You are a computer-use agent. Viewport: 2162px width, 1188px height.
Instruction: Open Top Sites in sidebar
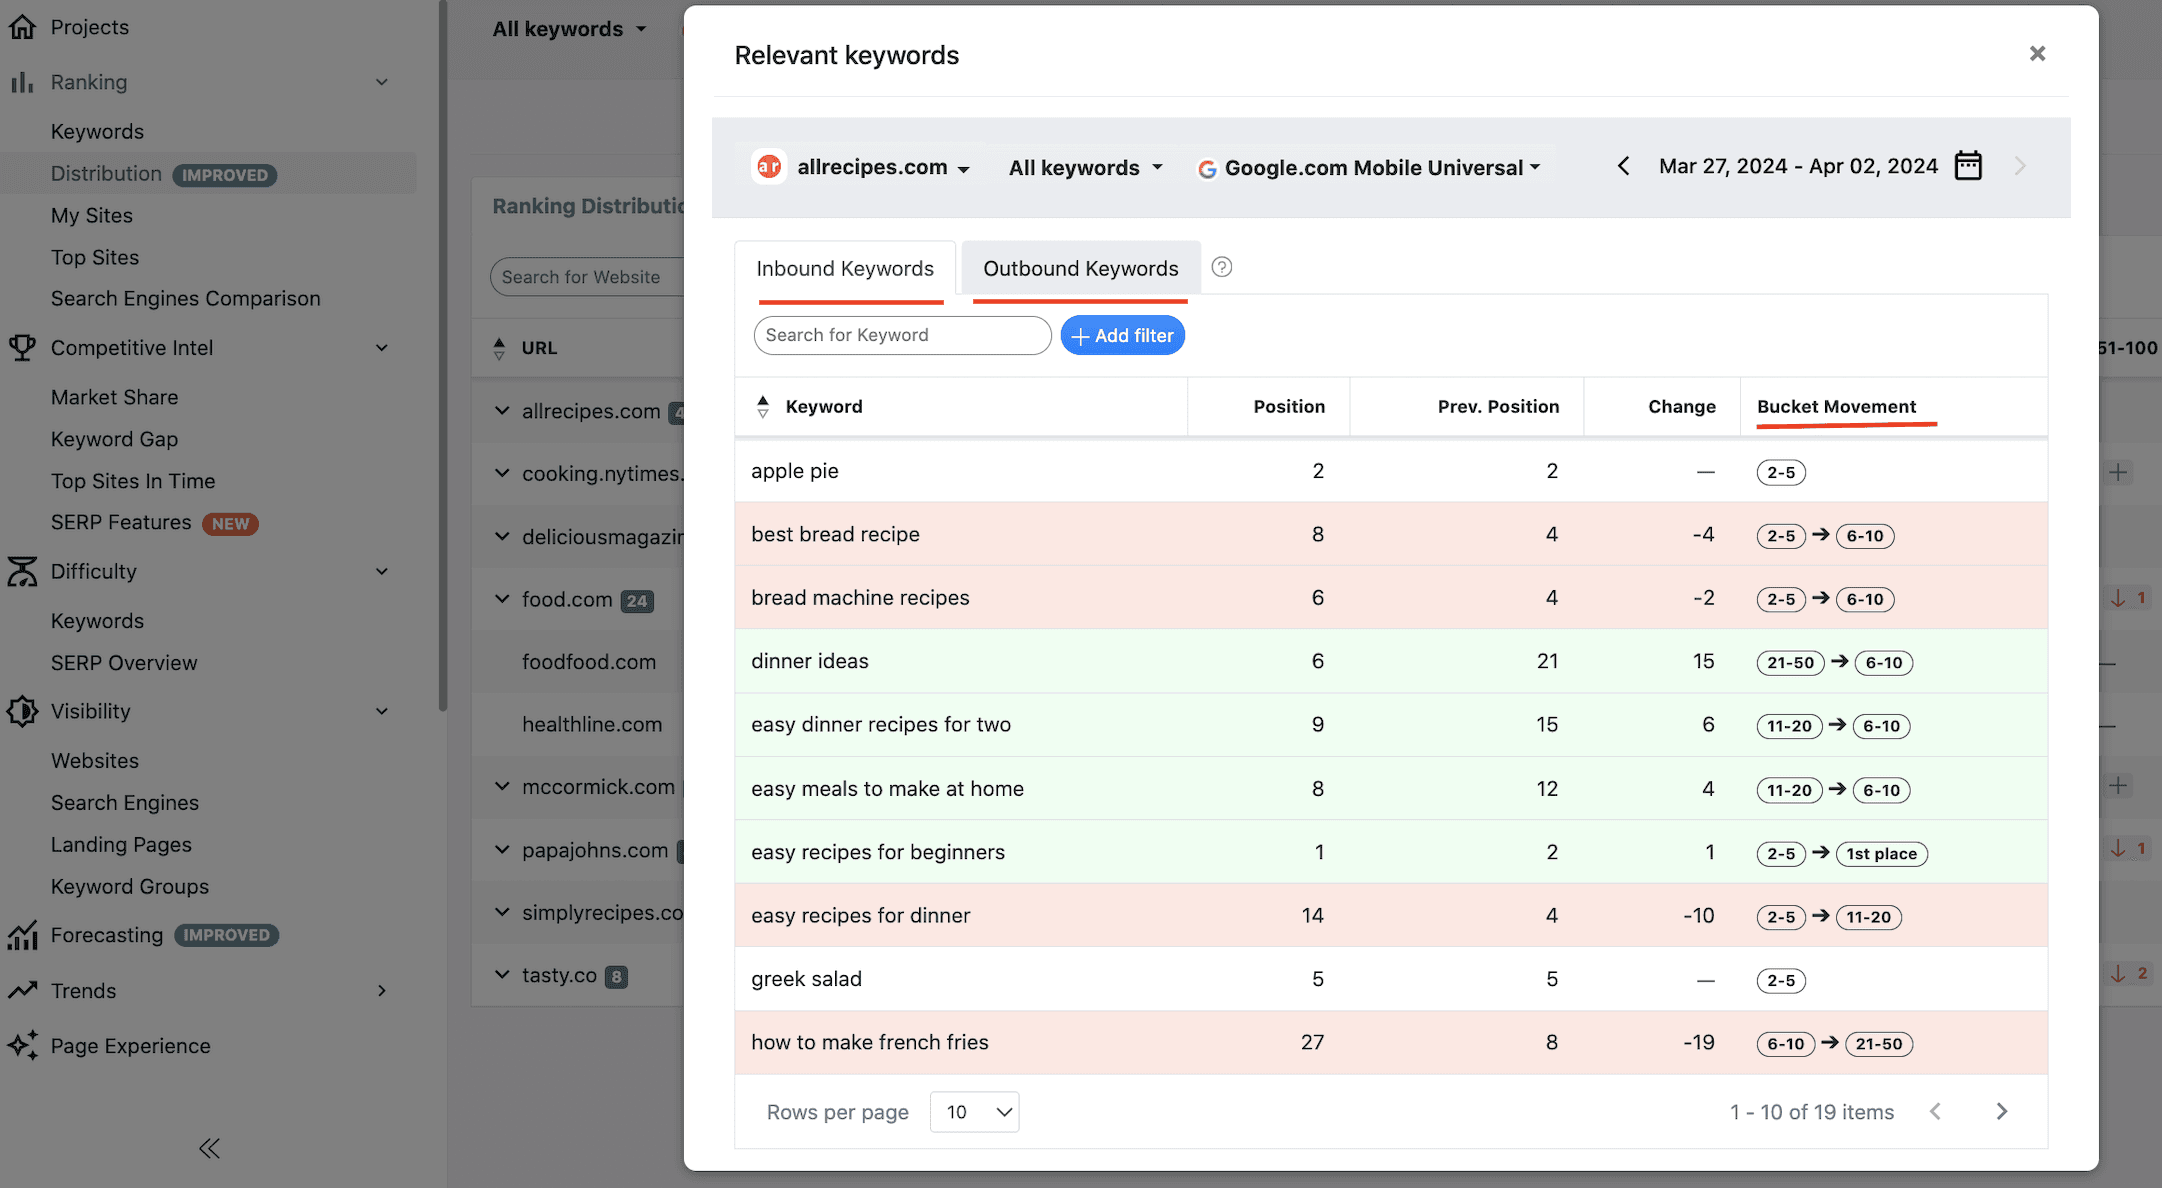[x=95, y=258]
